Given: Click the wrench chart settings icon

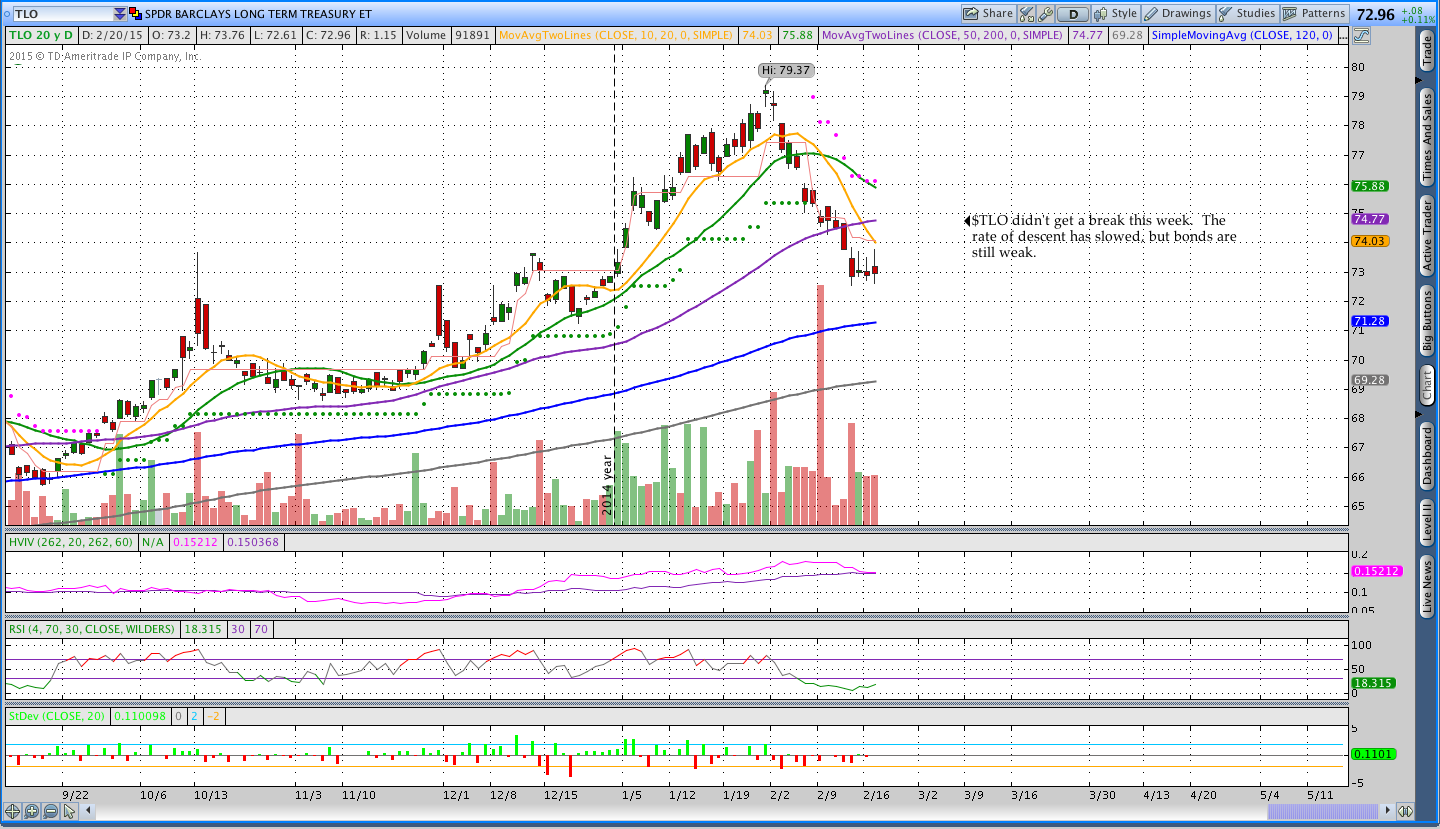Looking at the screenshot, I should [x=1045, y=14].
